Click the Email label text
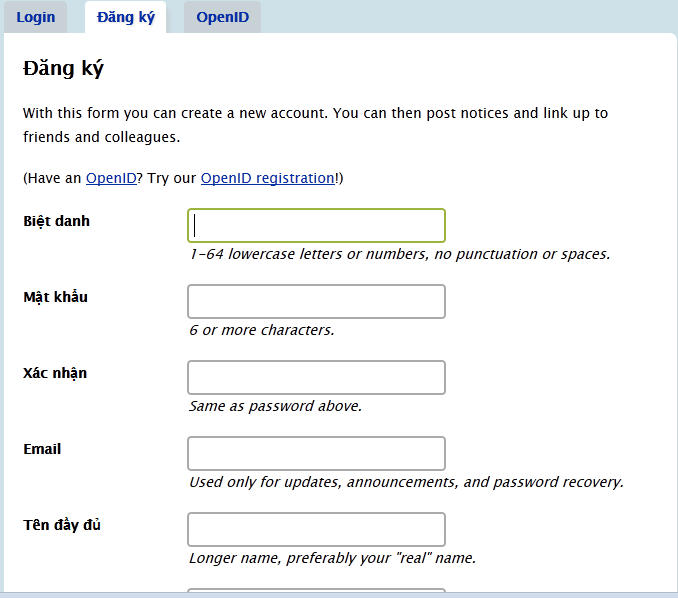The width and height of the screenshot is (678, 598). 42,449
